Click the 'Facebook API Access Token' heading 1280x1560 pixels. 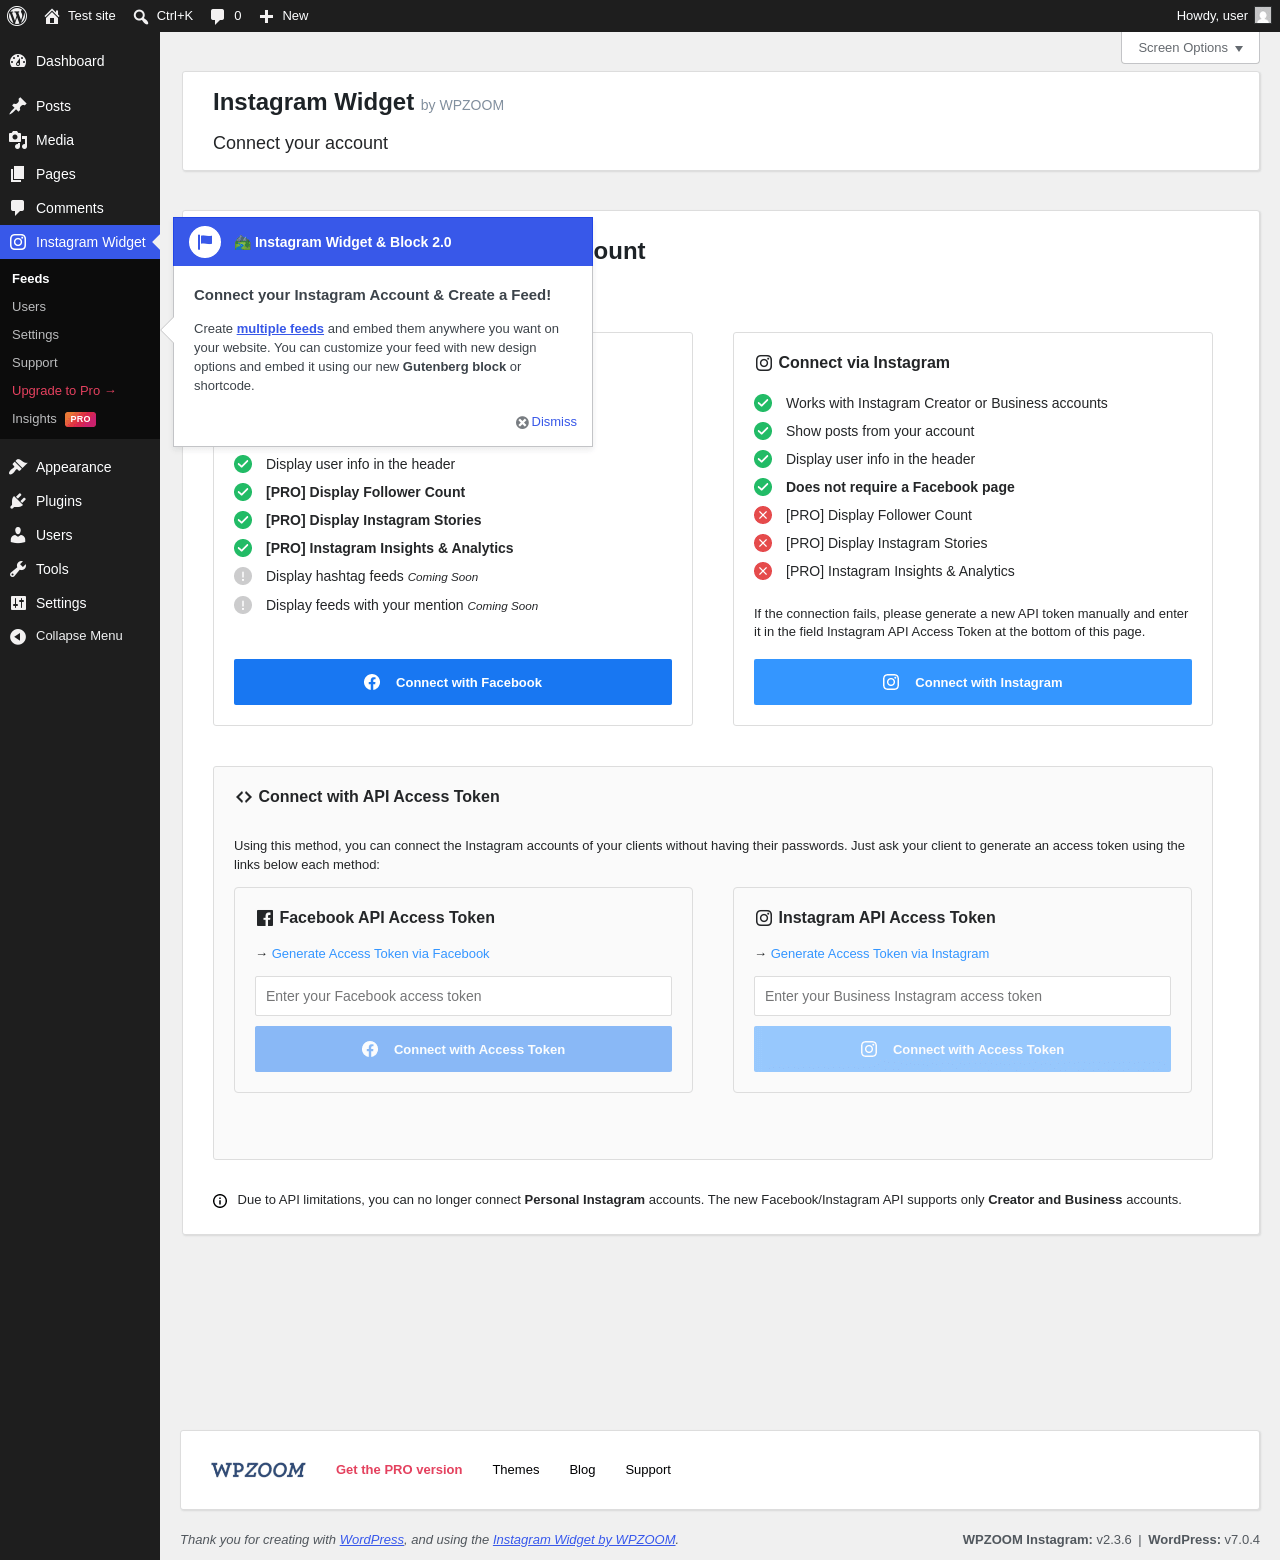(387, 918)
